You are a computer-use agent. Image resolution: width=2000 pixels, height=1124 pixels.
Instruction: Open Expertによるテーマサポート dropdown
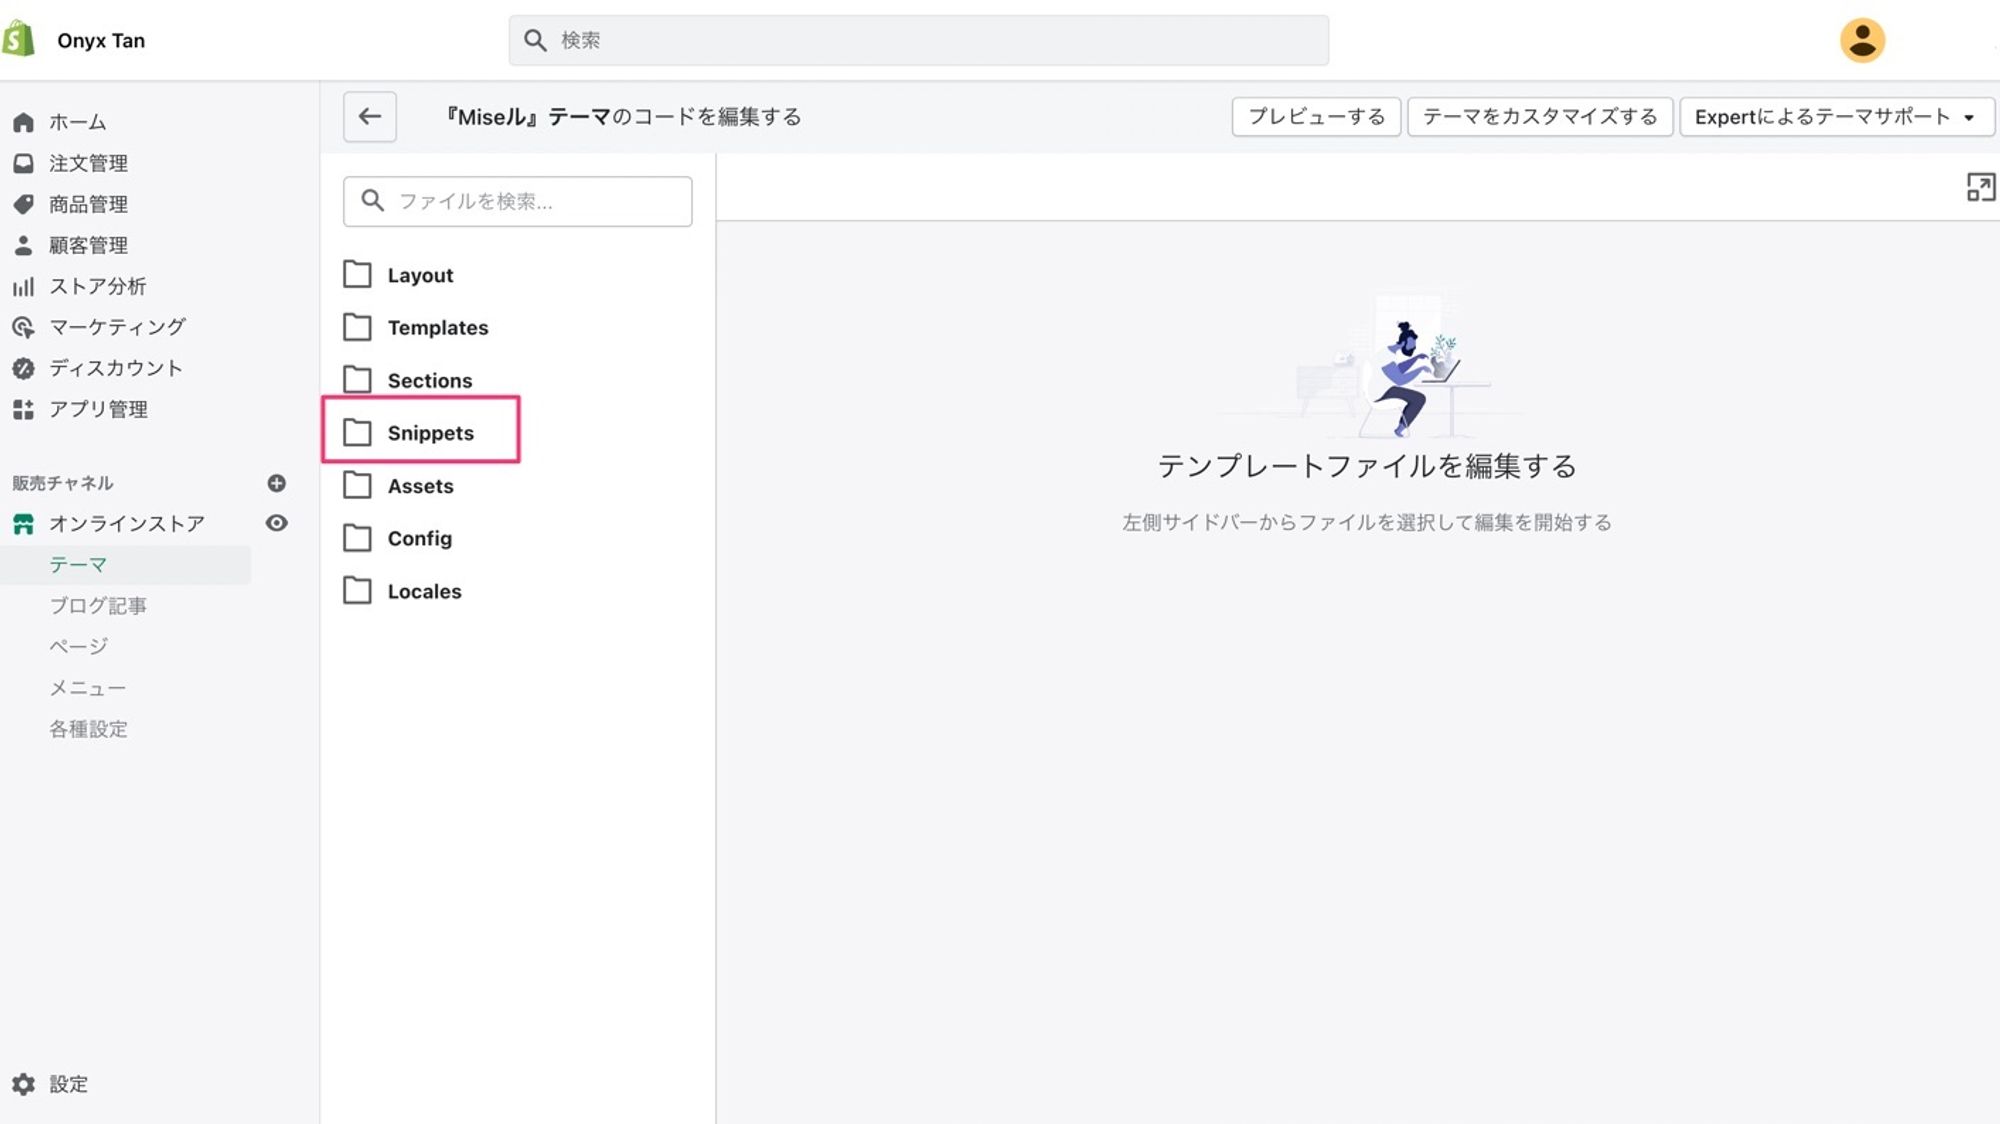pos(1837,116)
